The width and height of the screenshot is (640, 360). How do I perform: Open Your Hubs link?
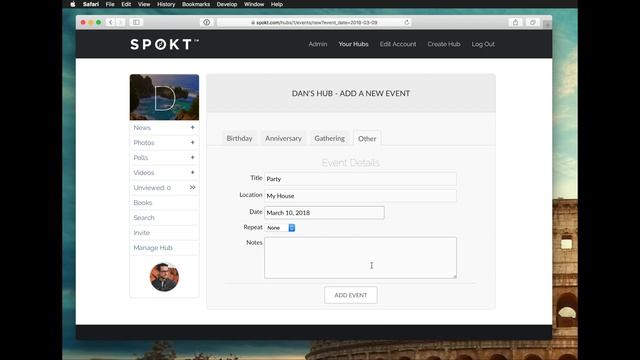point(353,44)
